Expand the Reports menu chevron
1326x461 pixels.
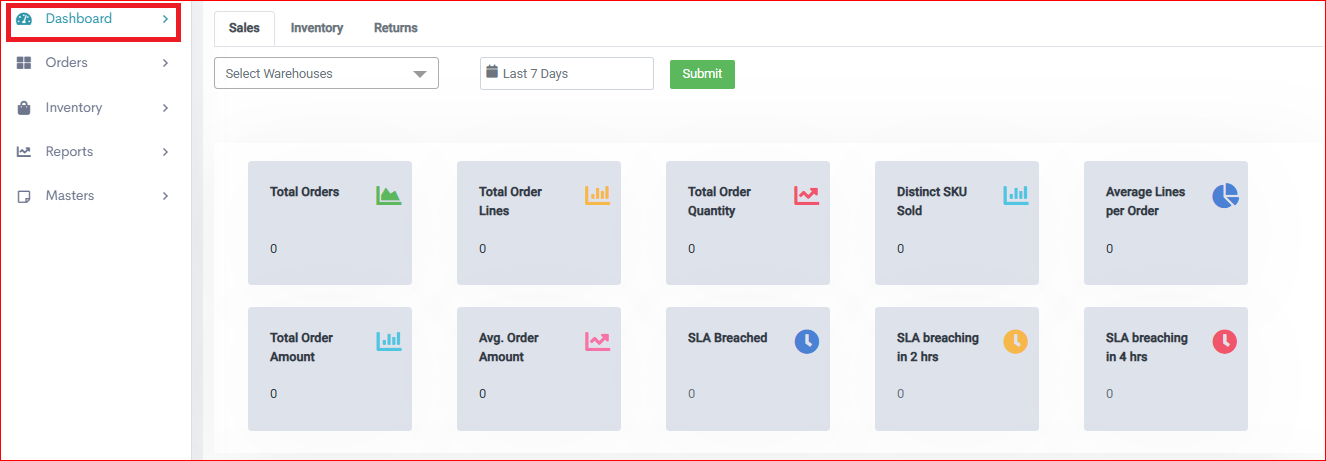(x=166, y=152)
